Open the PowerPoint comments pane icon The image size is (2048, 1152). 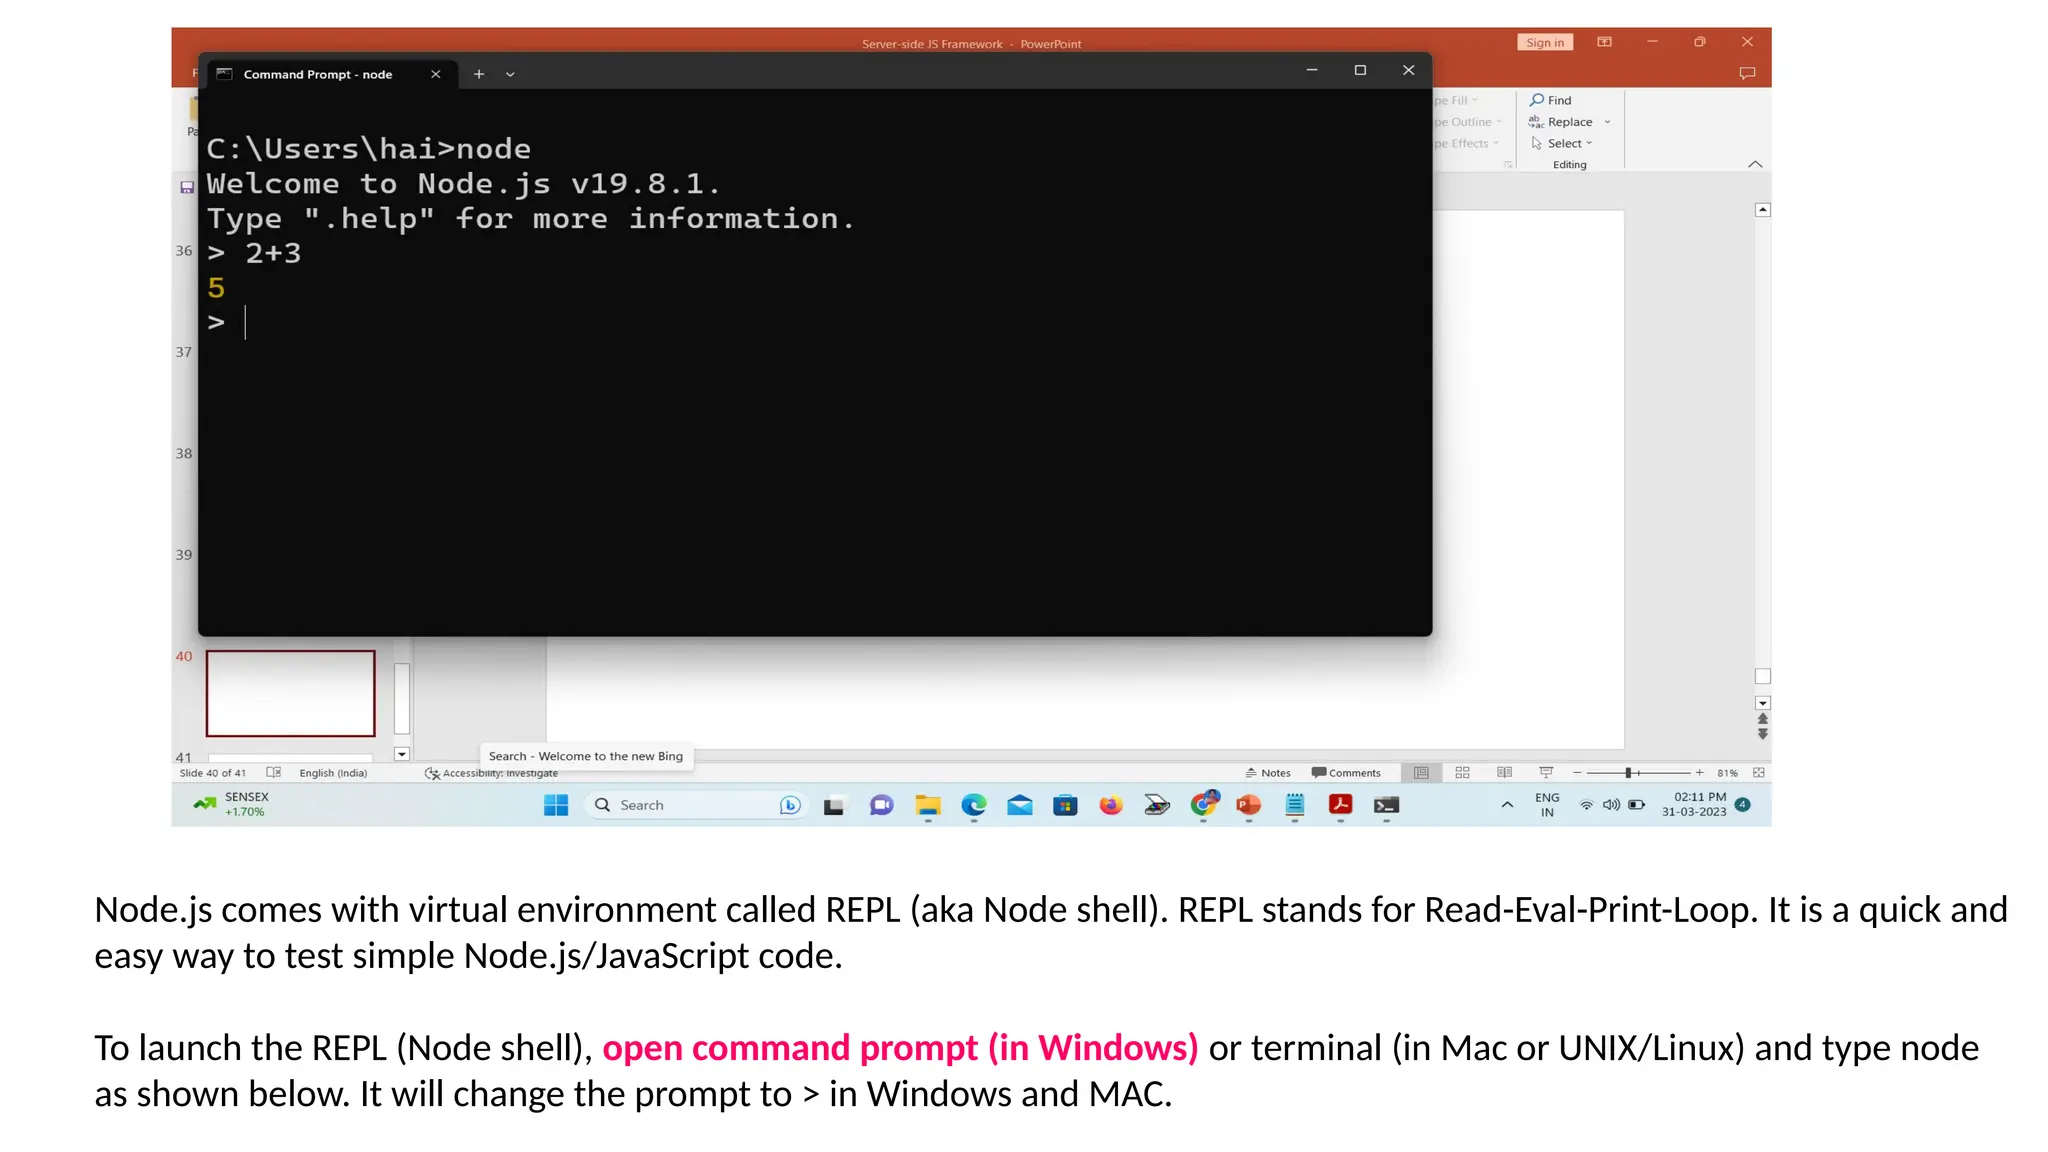[1747, 73]
